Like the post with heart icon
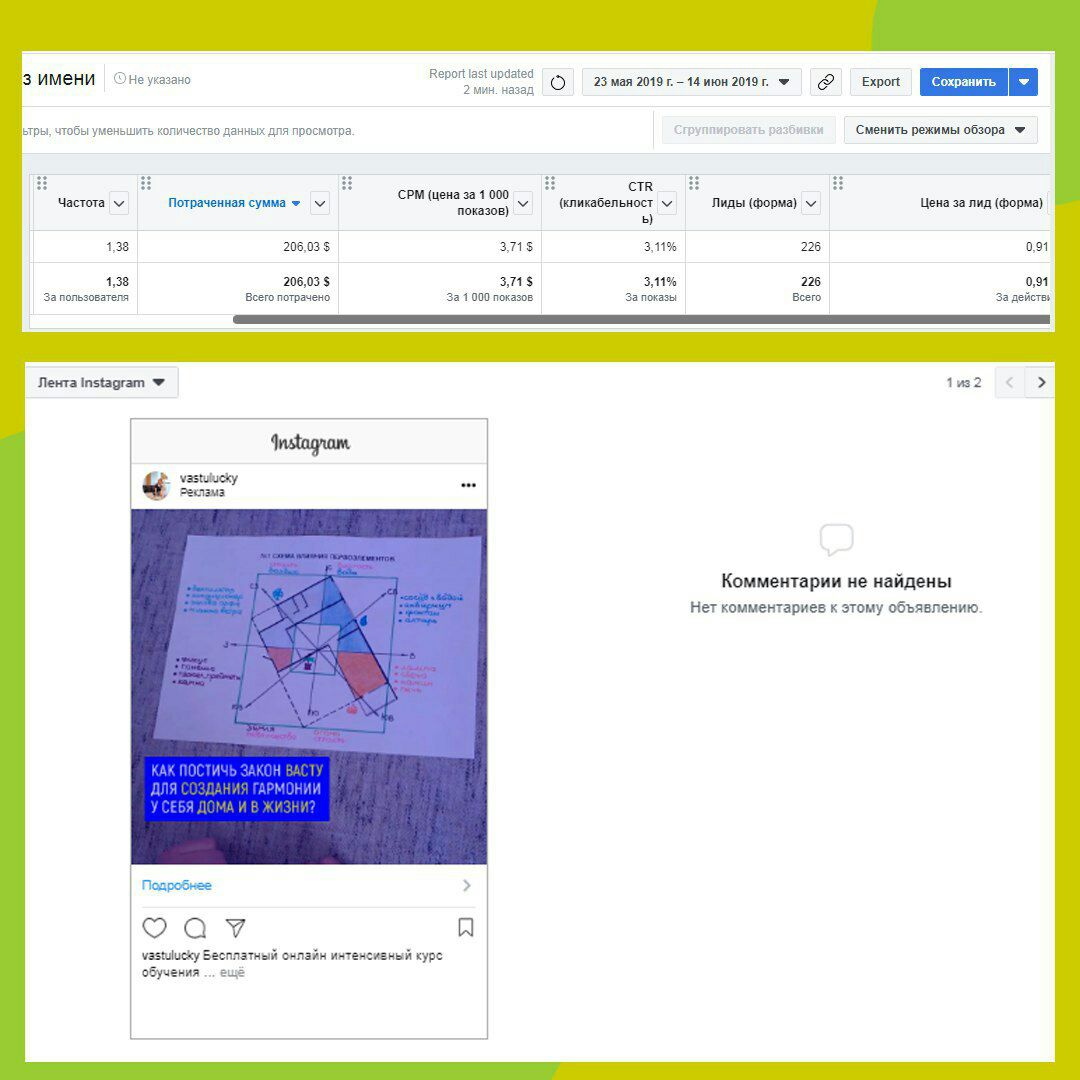The image size is (1080, 1080). [154, 928]
